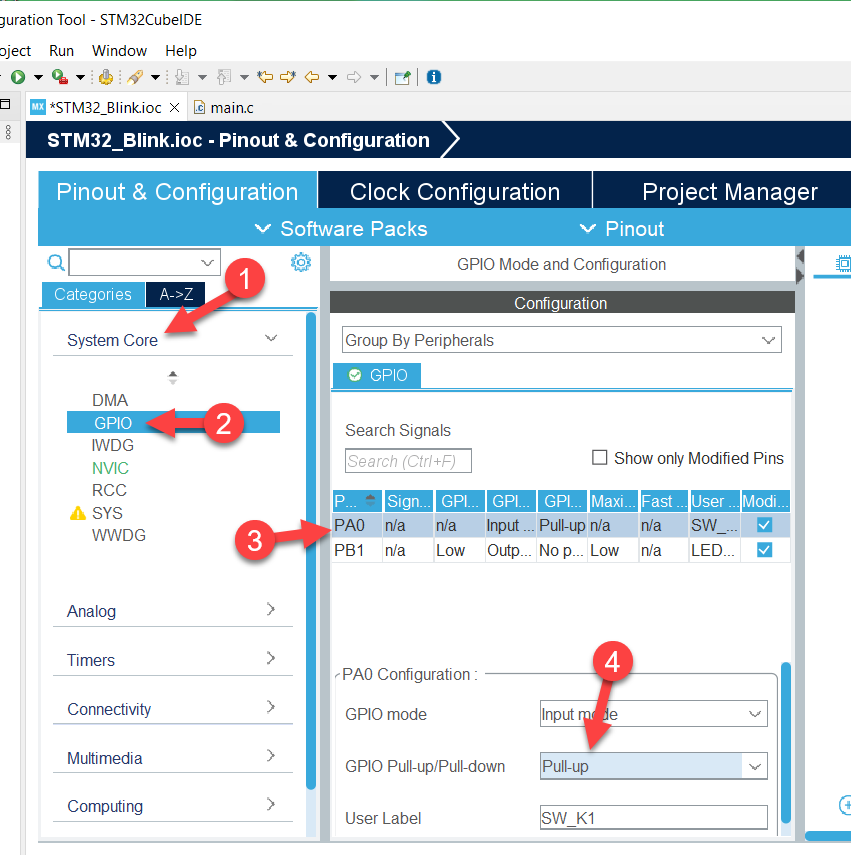Select the Categories tab
Image resolution: width=851 pixels, height=855 pixels.
point(93,294)
